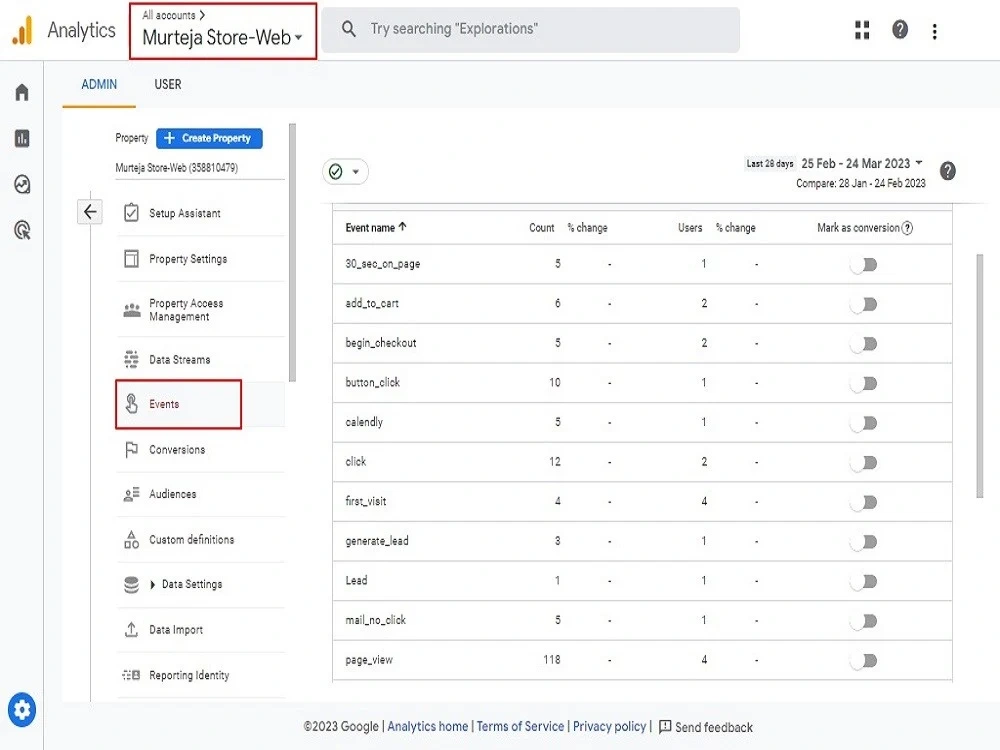The height and width of the screenshot is (750, 1000).
Task: Click the help icon in top bar
Action: [x=900, y=30]
